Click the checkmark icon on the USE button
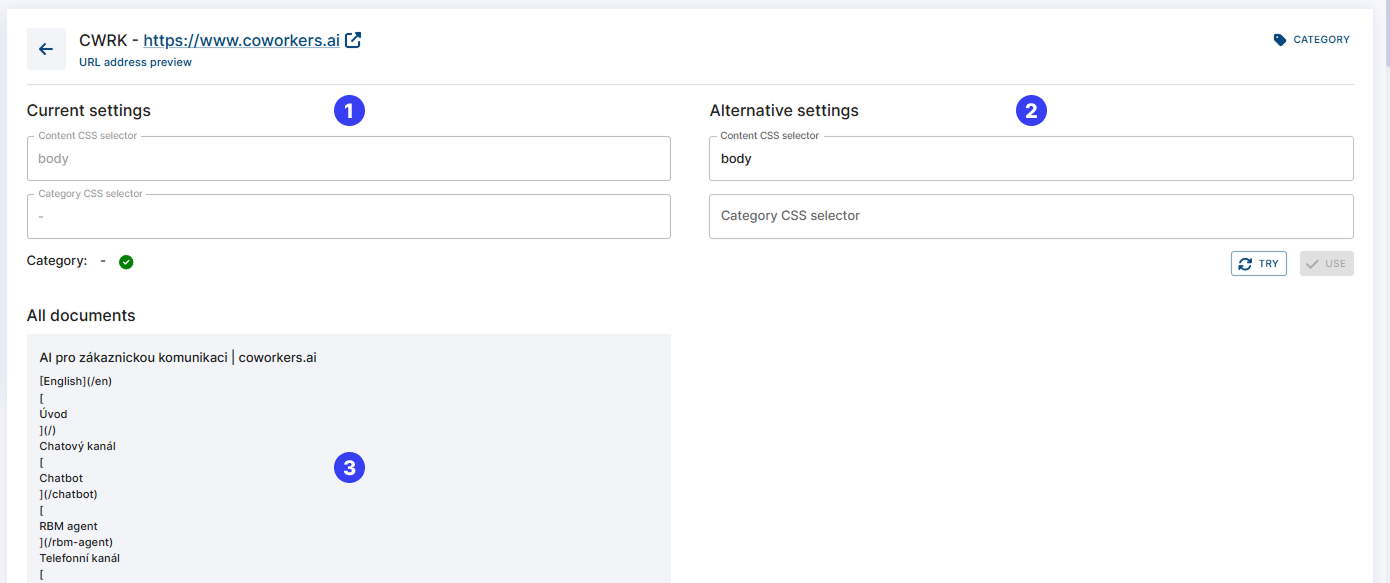Screen dimensions: 1390x583 (1312, 264)
